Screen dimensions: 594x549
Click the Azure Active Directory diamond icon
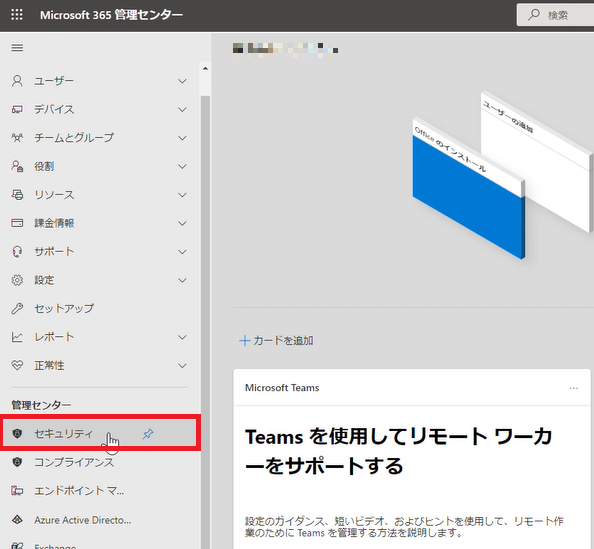click(x=17, y=519)
